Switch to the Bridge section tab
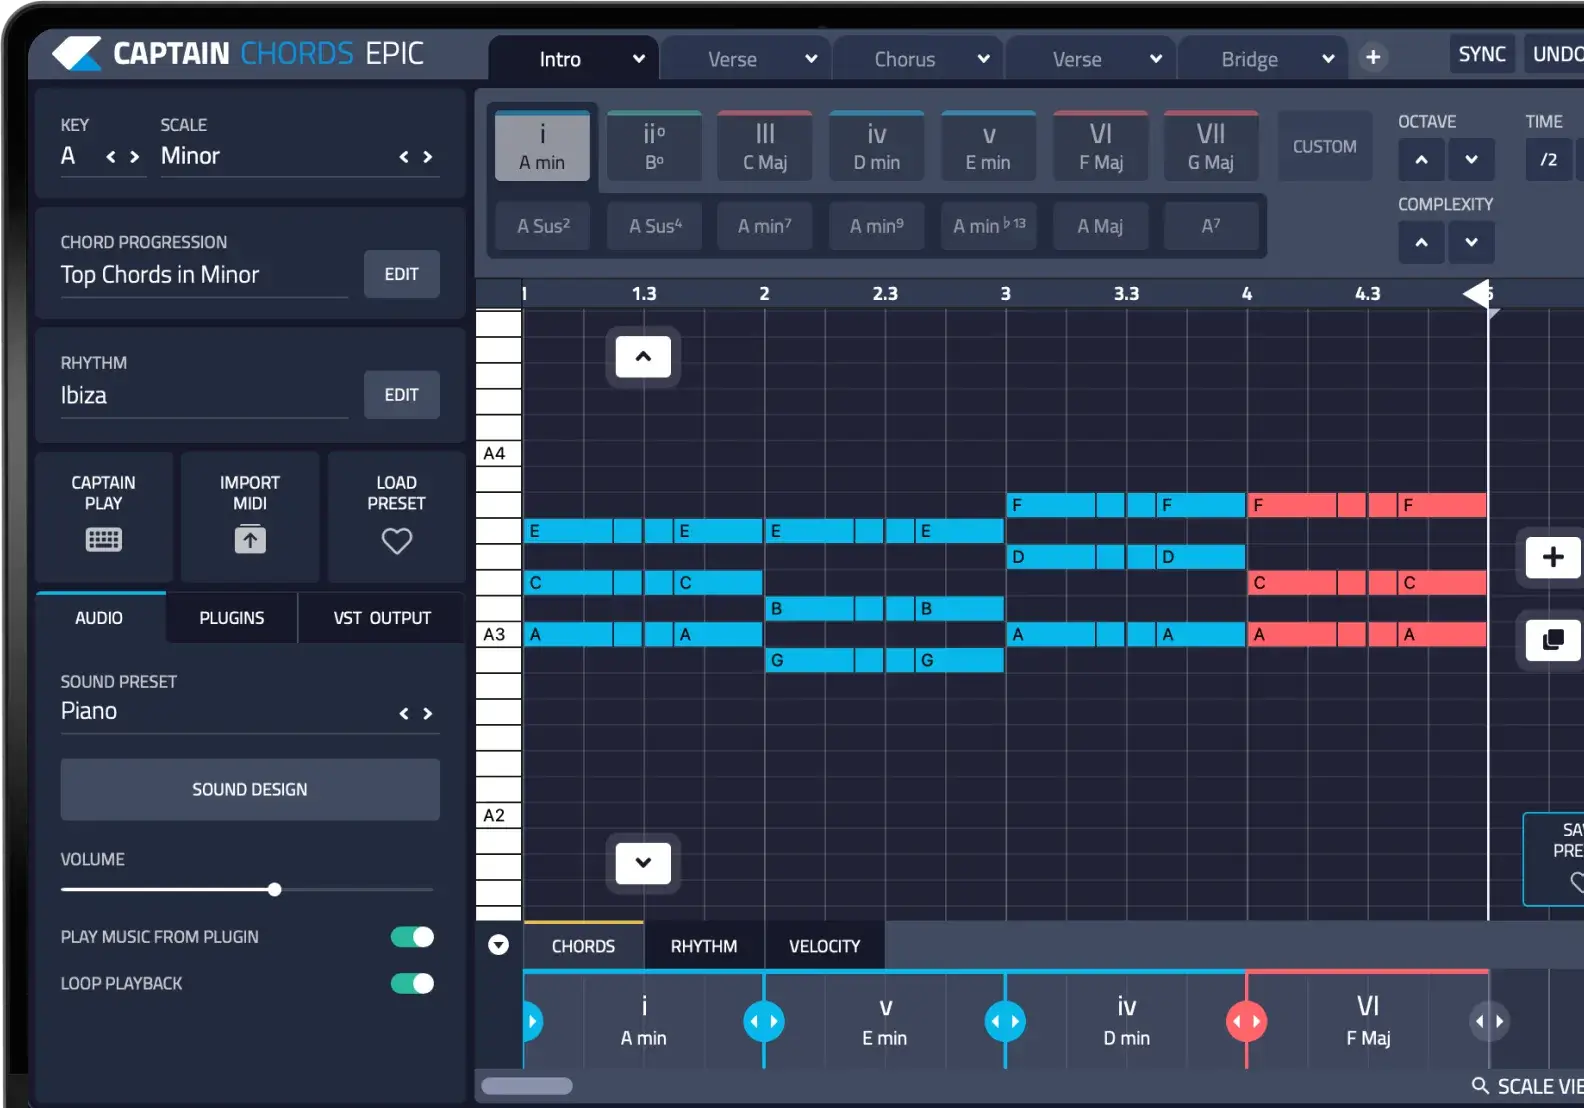The image size is (1584, 1108). (1249, 59)
